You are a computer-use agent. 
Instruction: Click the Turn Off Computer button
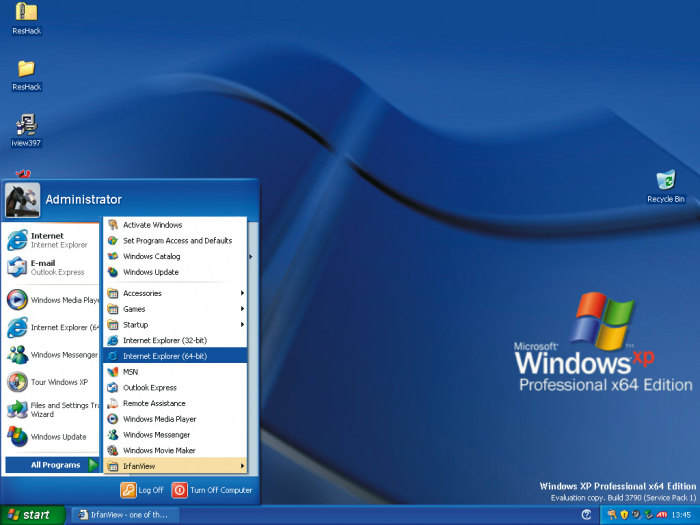click(212, 490)
